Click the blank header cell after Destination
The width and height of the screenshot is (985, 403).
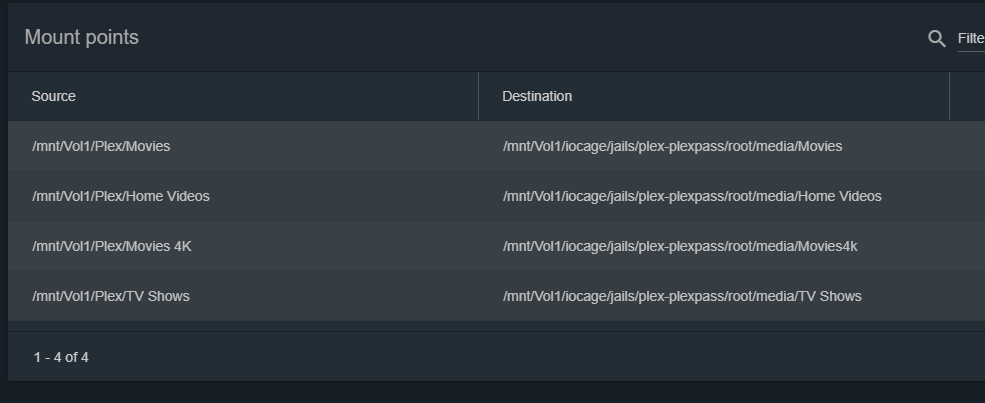(967, 96)
